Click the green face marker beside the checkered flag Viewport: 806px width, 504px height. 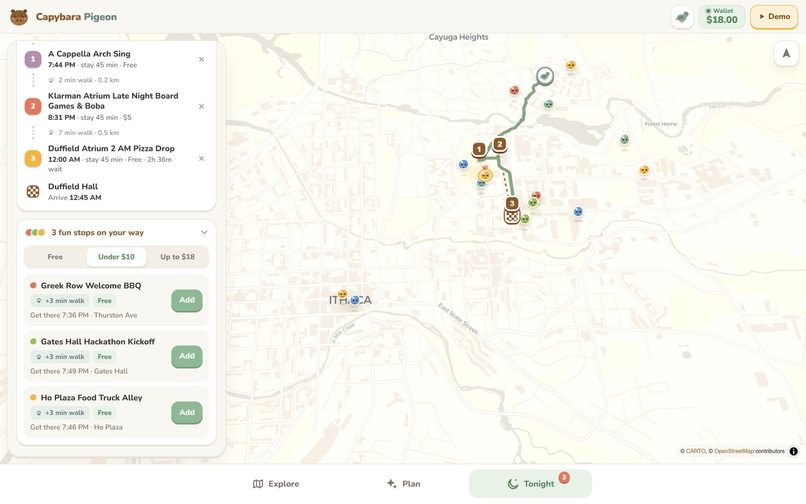point(525,219)
